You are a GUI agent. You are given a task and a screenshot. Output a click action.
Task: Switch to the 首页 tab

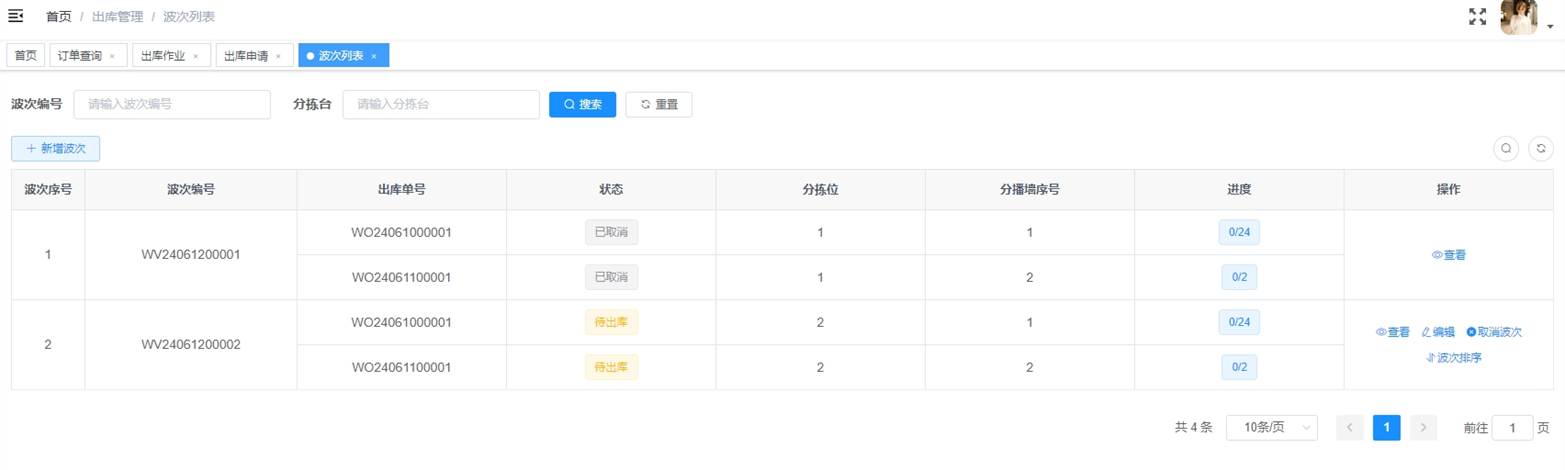pyautogui.click(x=26, y=56)
